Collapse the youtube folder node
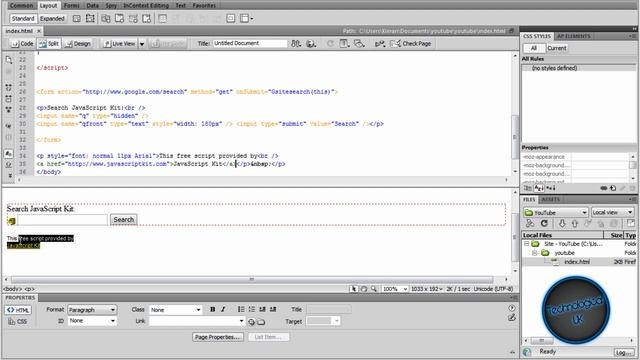Image resolution: width=640 pixels, height=360 pixels. click(x=534, y=253)
